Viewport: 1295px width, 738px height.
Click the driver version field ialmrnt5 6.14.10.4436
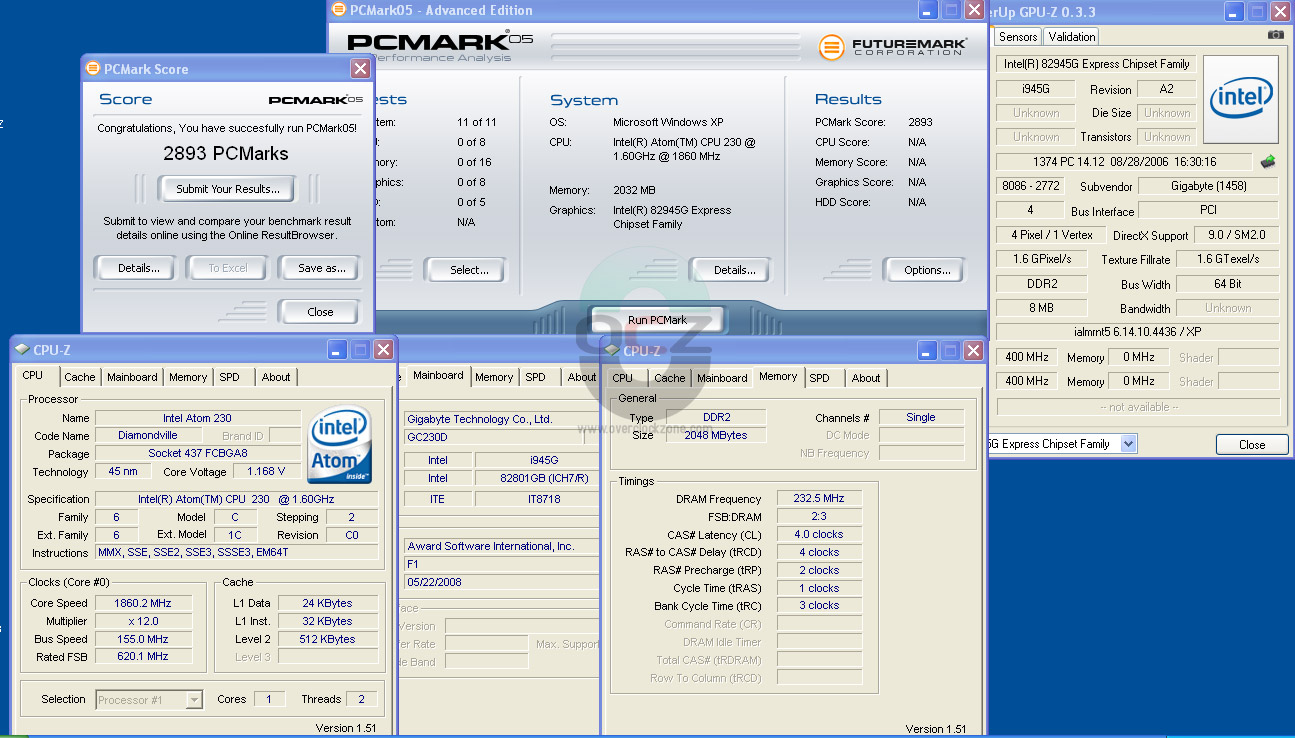pyautogui.click(x=1138, y=332)
